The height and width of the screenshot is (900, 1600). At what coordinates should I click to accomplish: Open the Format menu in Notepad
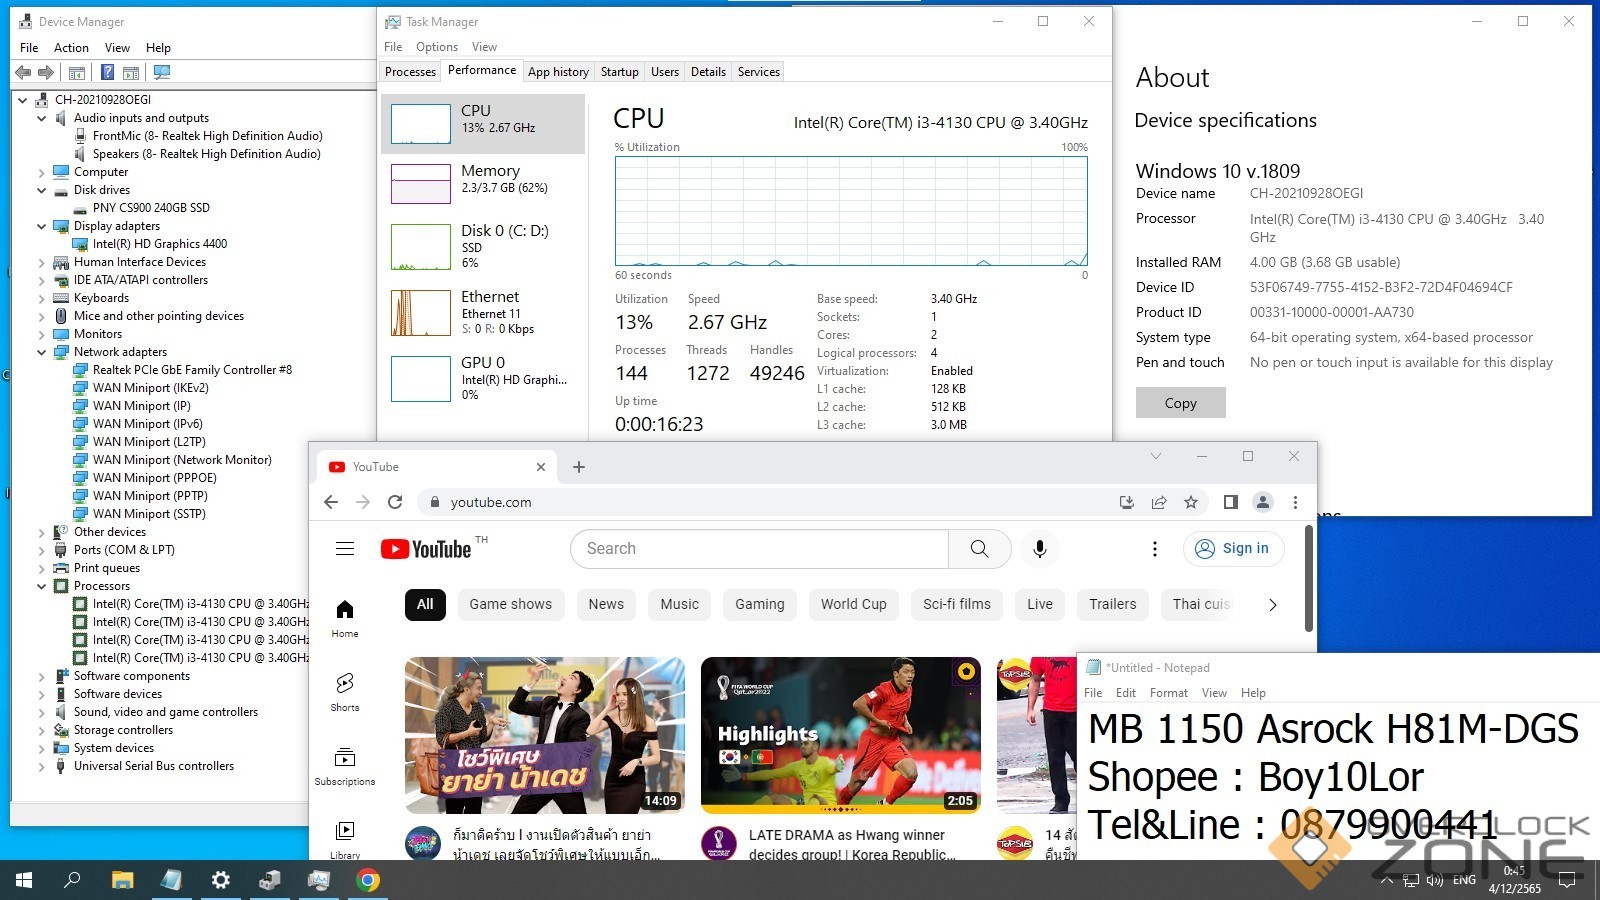(1168, 693)
